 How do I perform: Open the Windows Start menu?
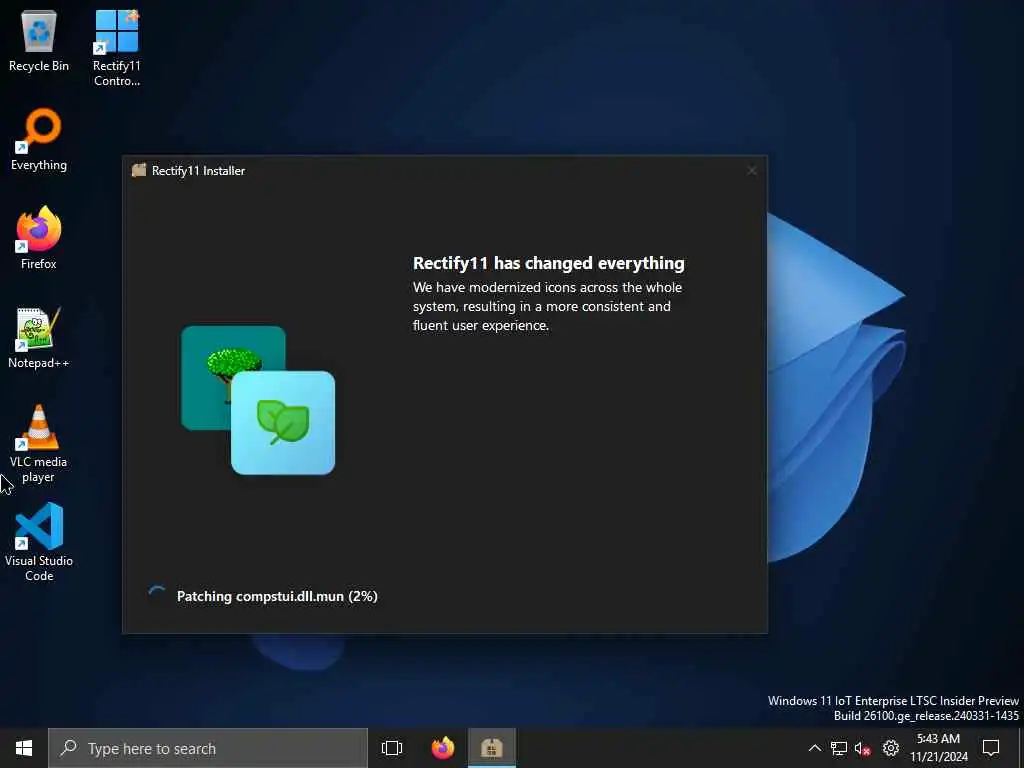click(24, 748)
